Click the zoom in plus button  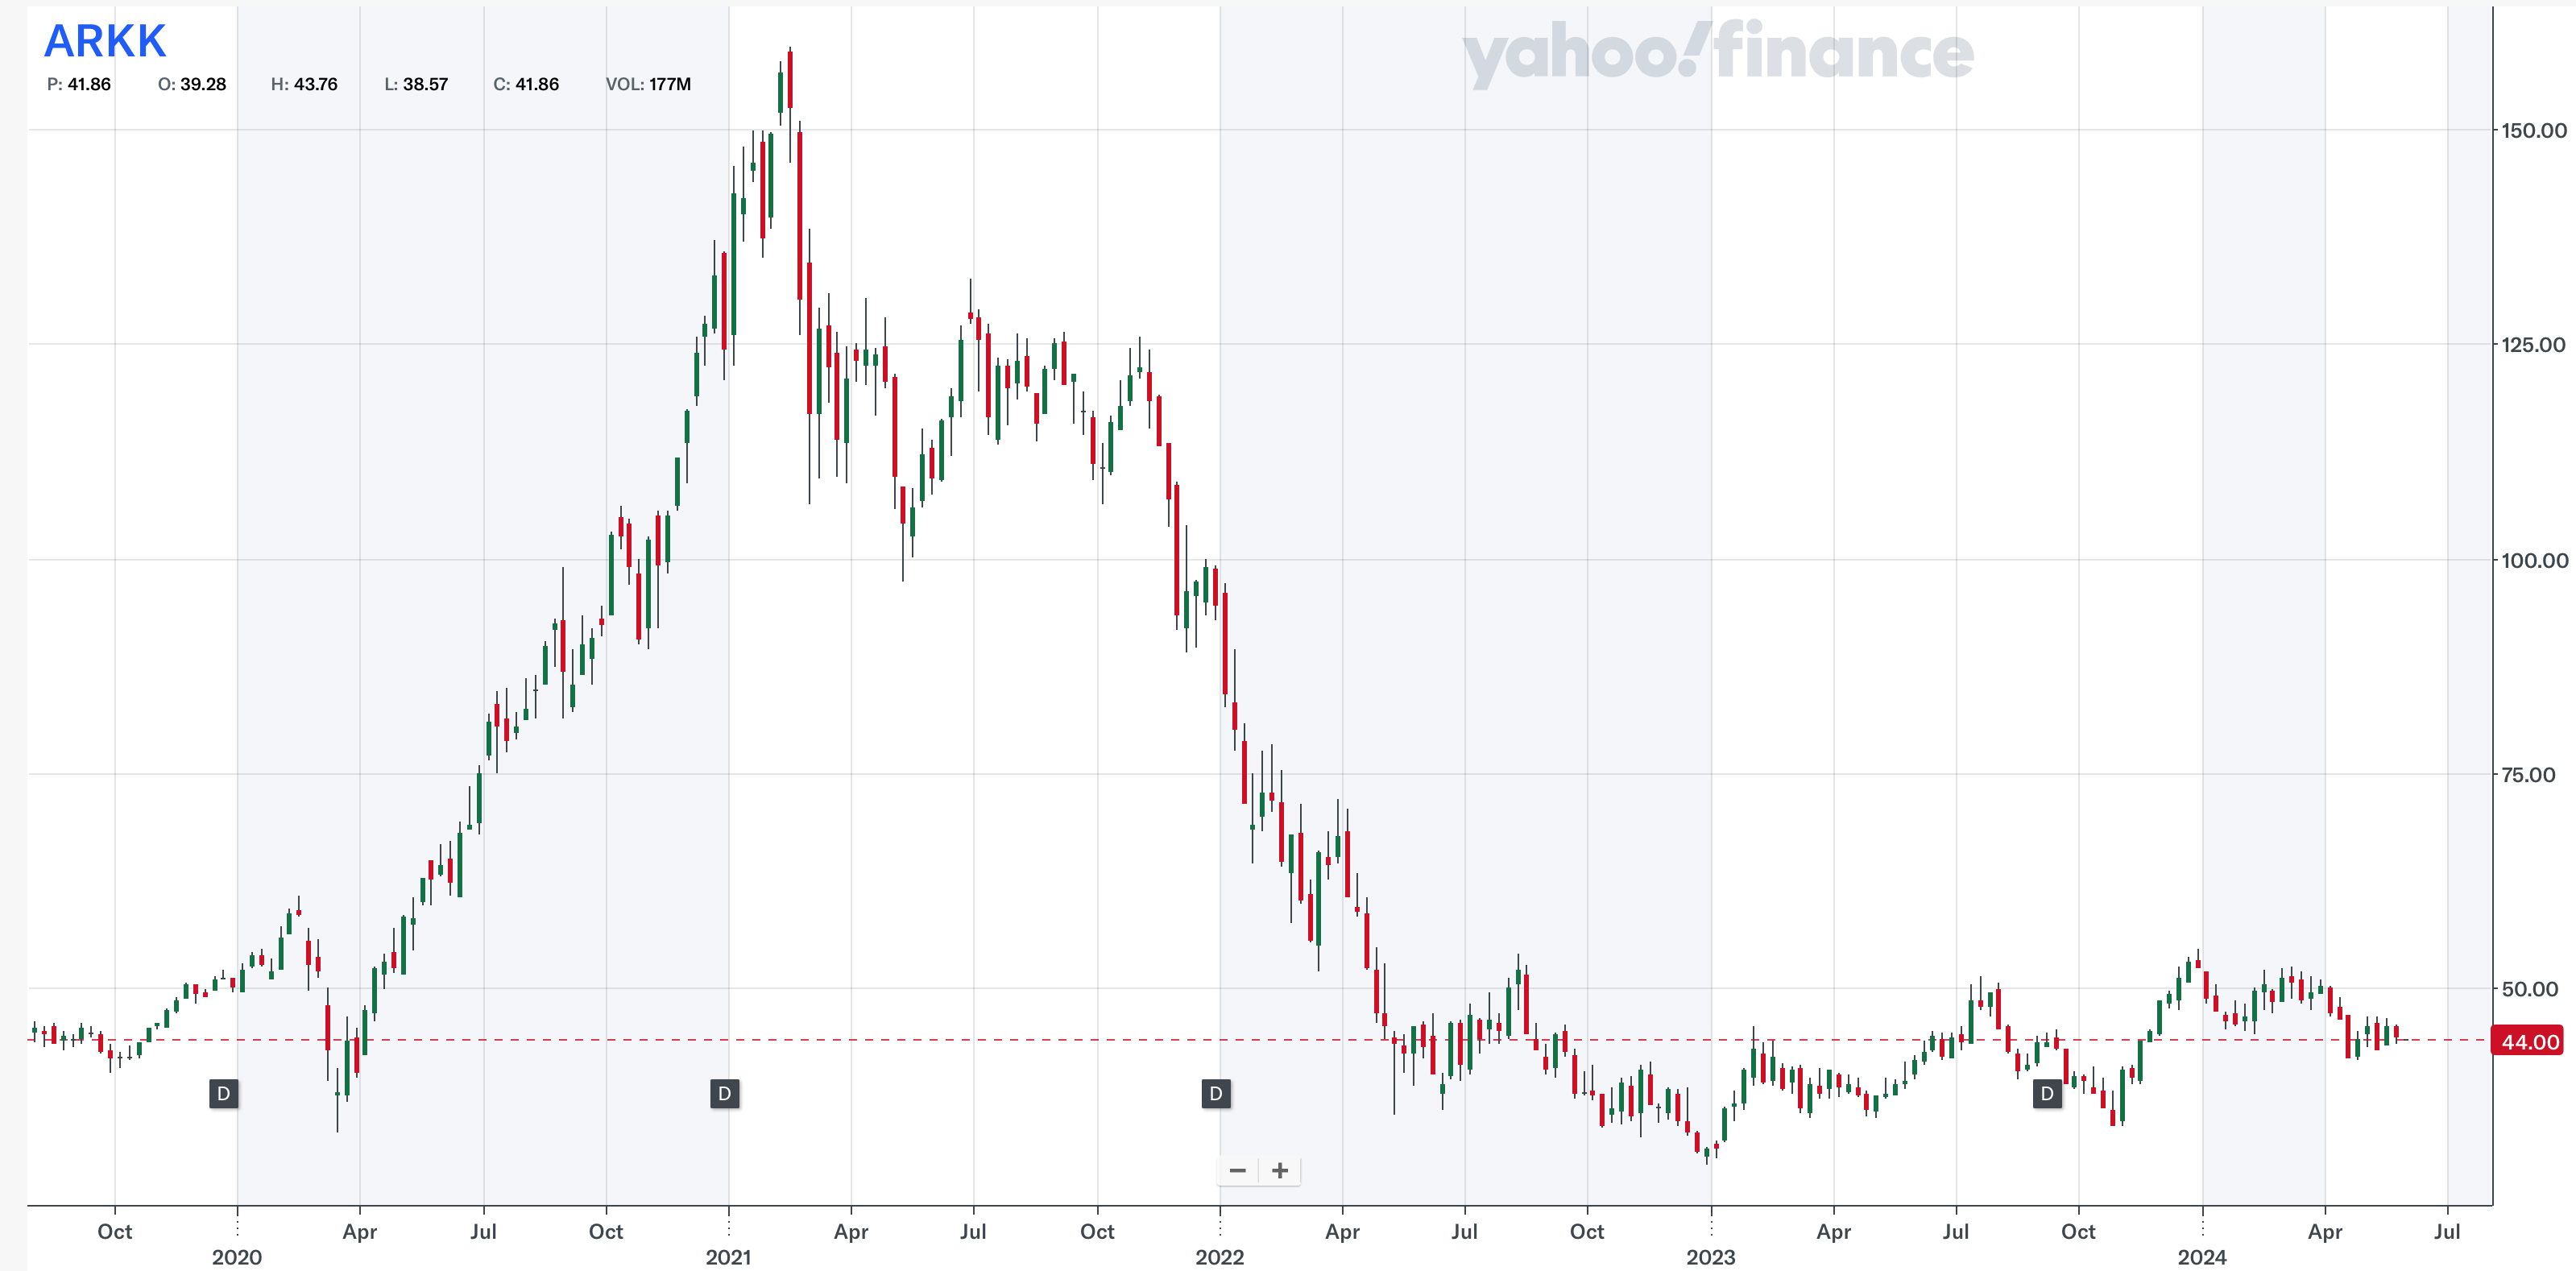click(1279, 1170)
